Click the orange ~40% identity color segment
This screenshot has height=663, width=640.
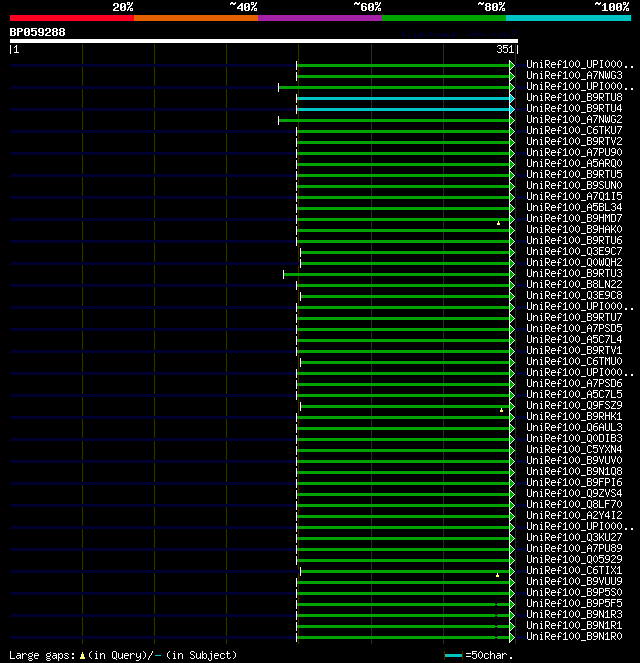point(196,18)
